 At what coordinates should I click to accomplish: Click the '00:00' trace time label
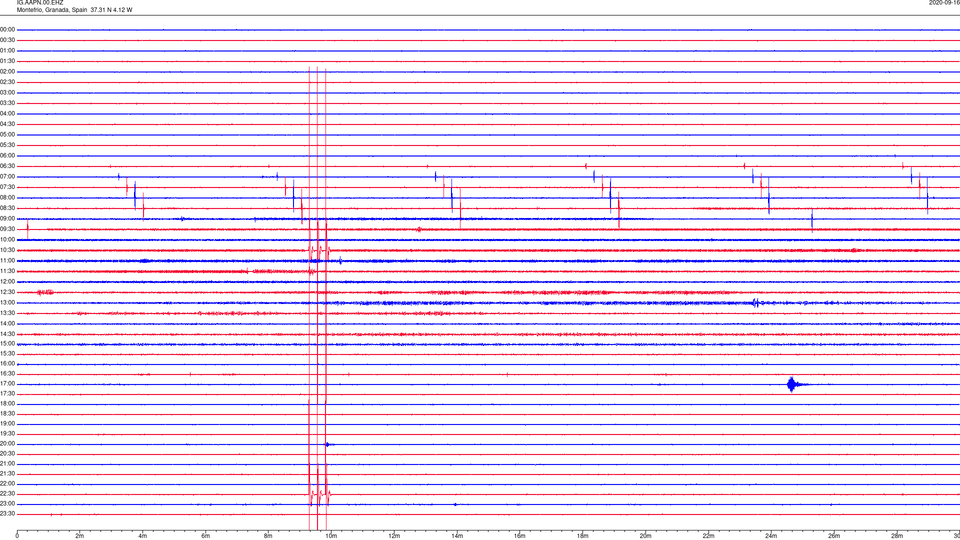(x=7, y=29)
